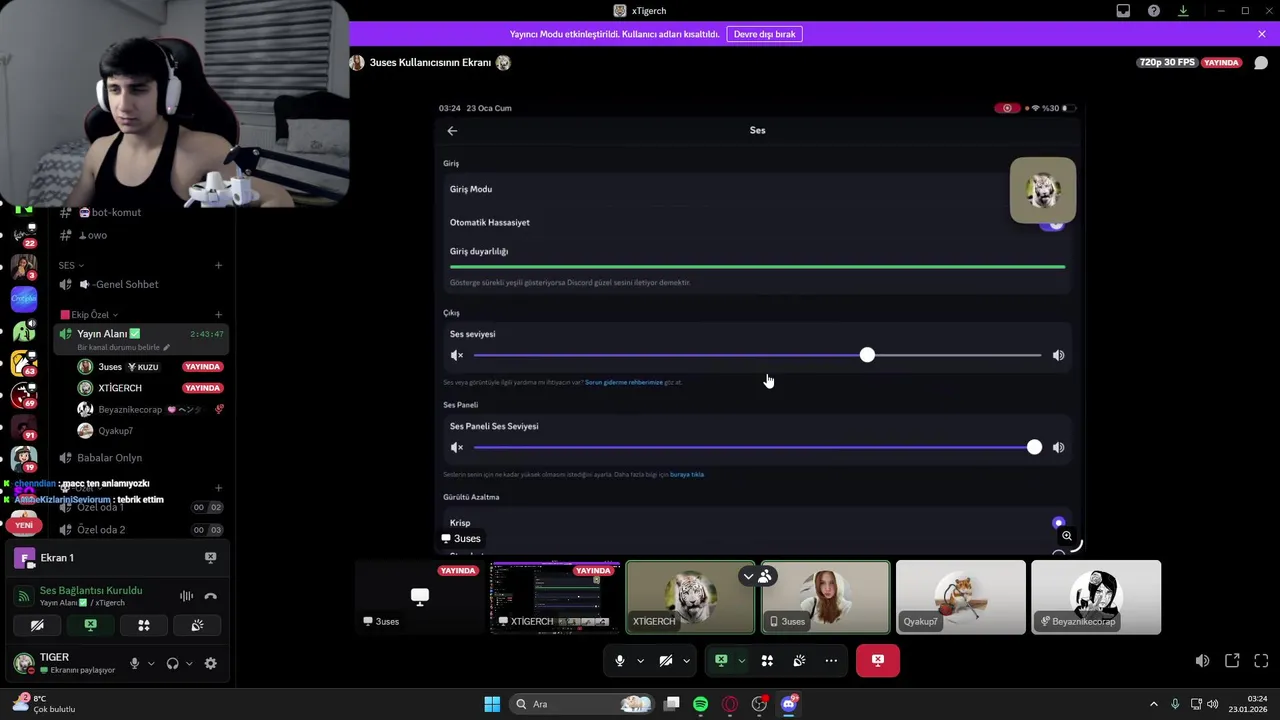
Task: Open Windows Start menu
Action: 492,704
